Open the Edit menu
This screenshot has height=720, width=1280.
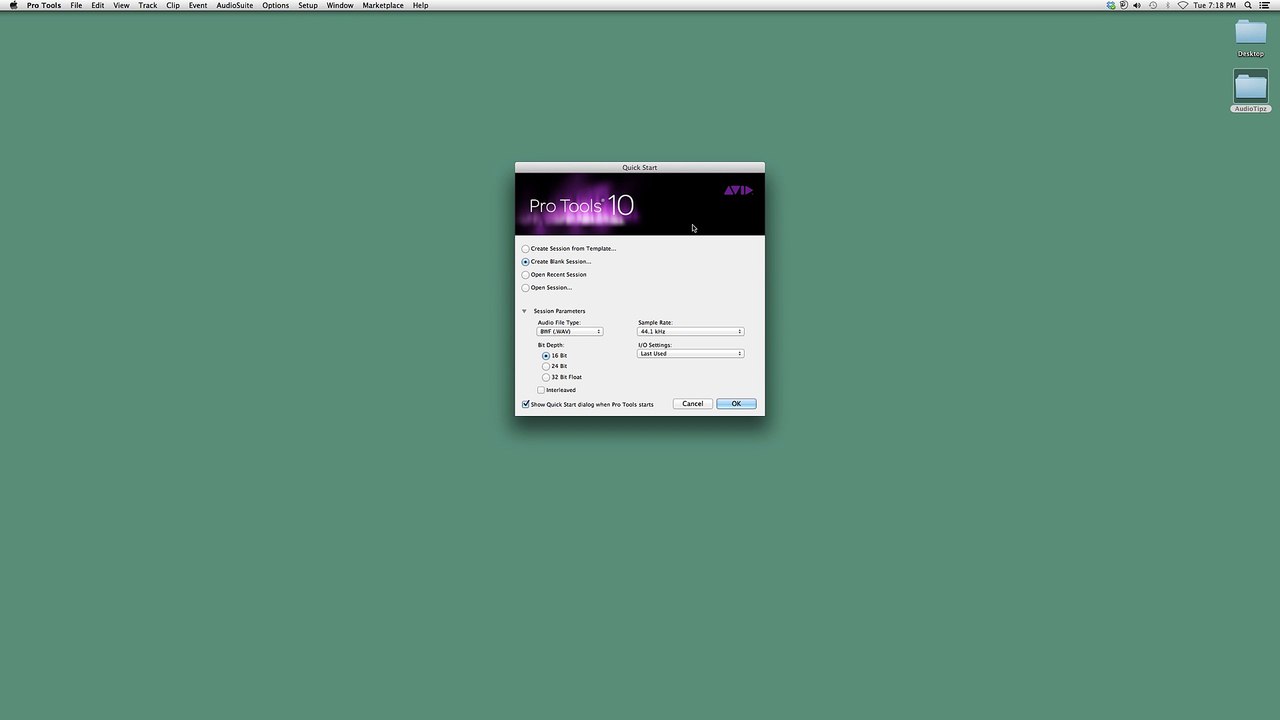click(98, 5)
